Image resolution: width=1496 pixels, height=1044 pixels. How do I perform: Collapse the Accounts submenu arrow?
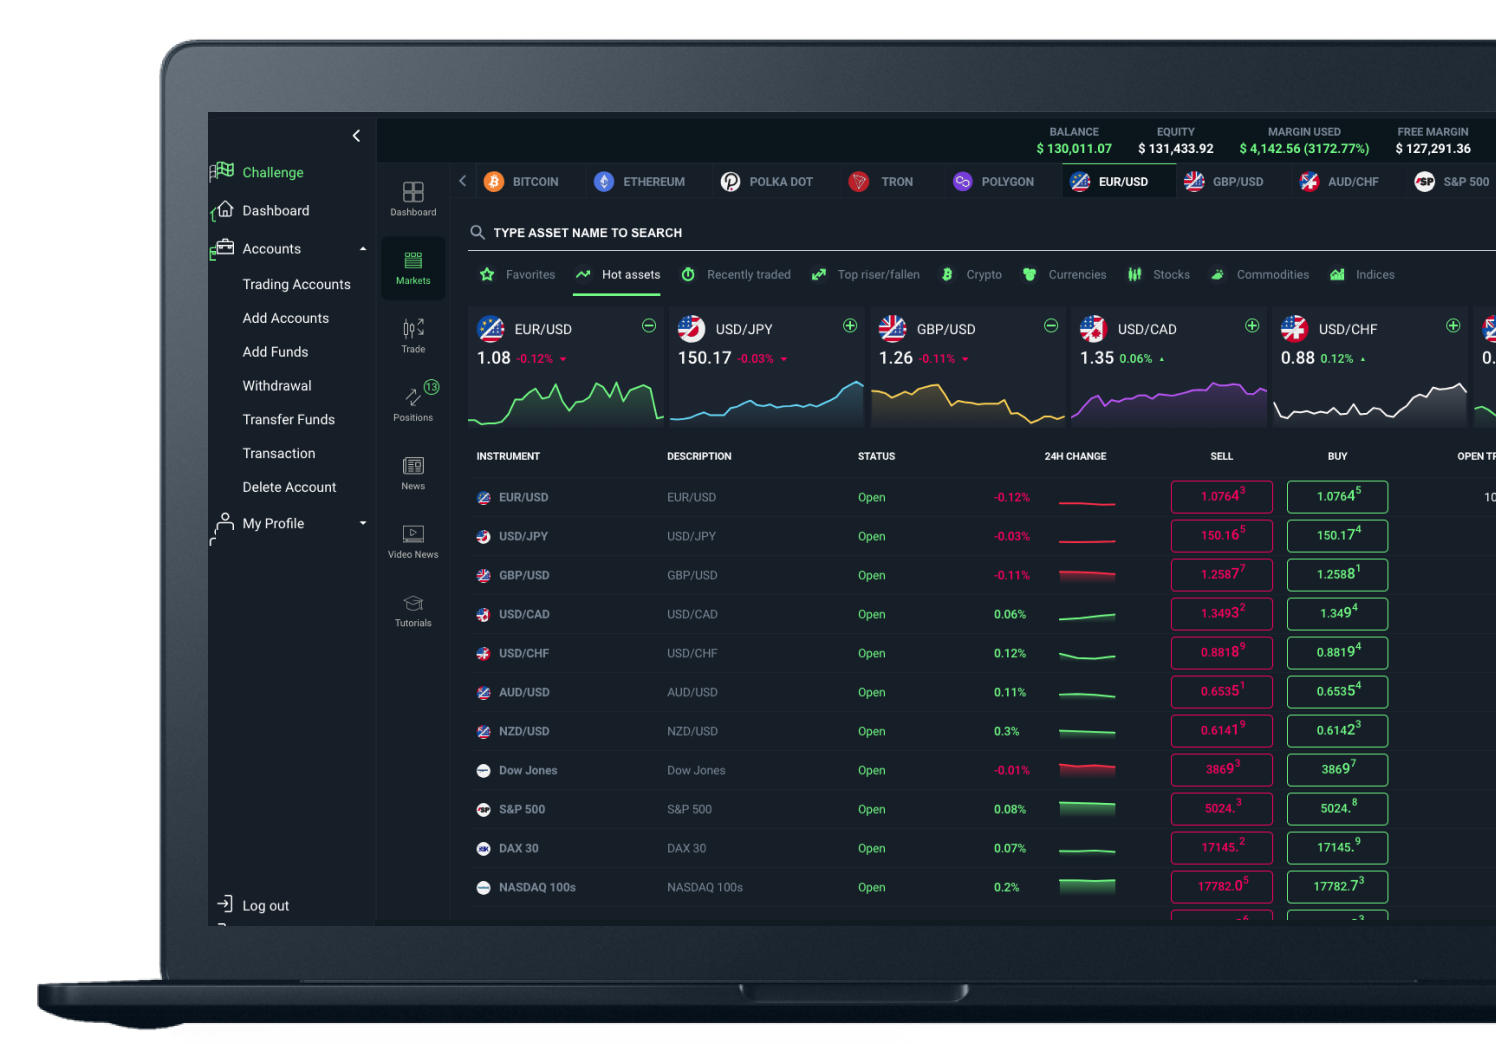click(x=363, y=249)
